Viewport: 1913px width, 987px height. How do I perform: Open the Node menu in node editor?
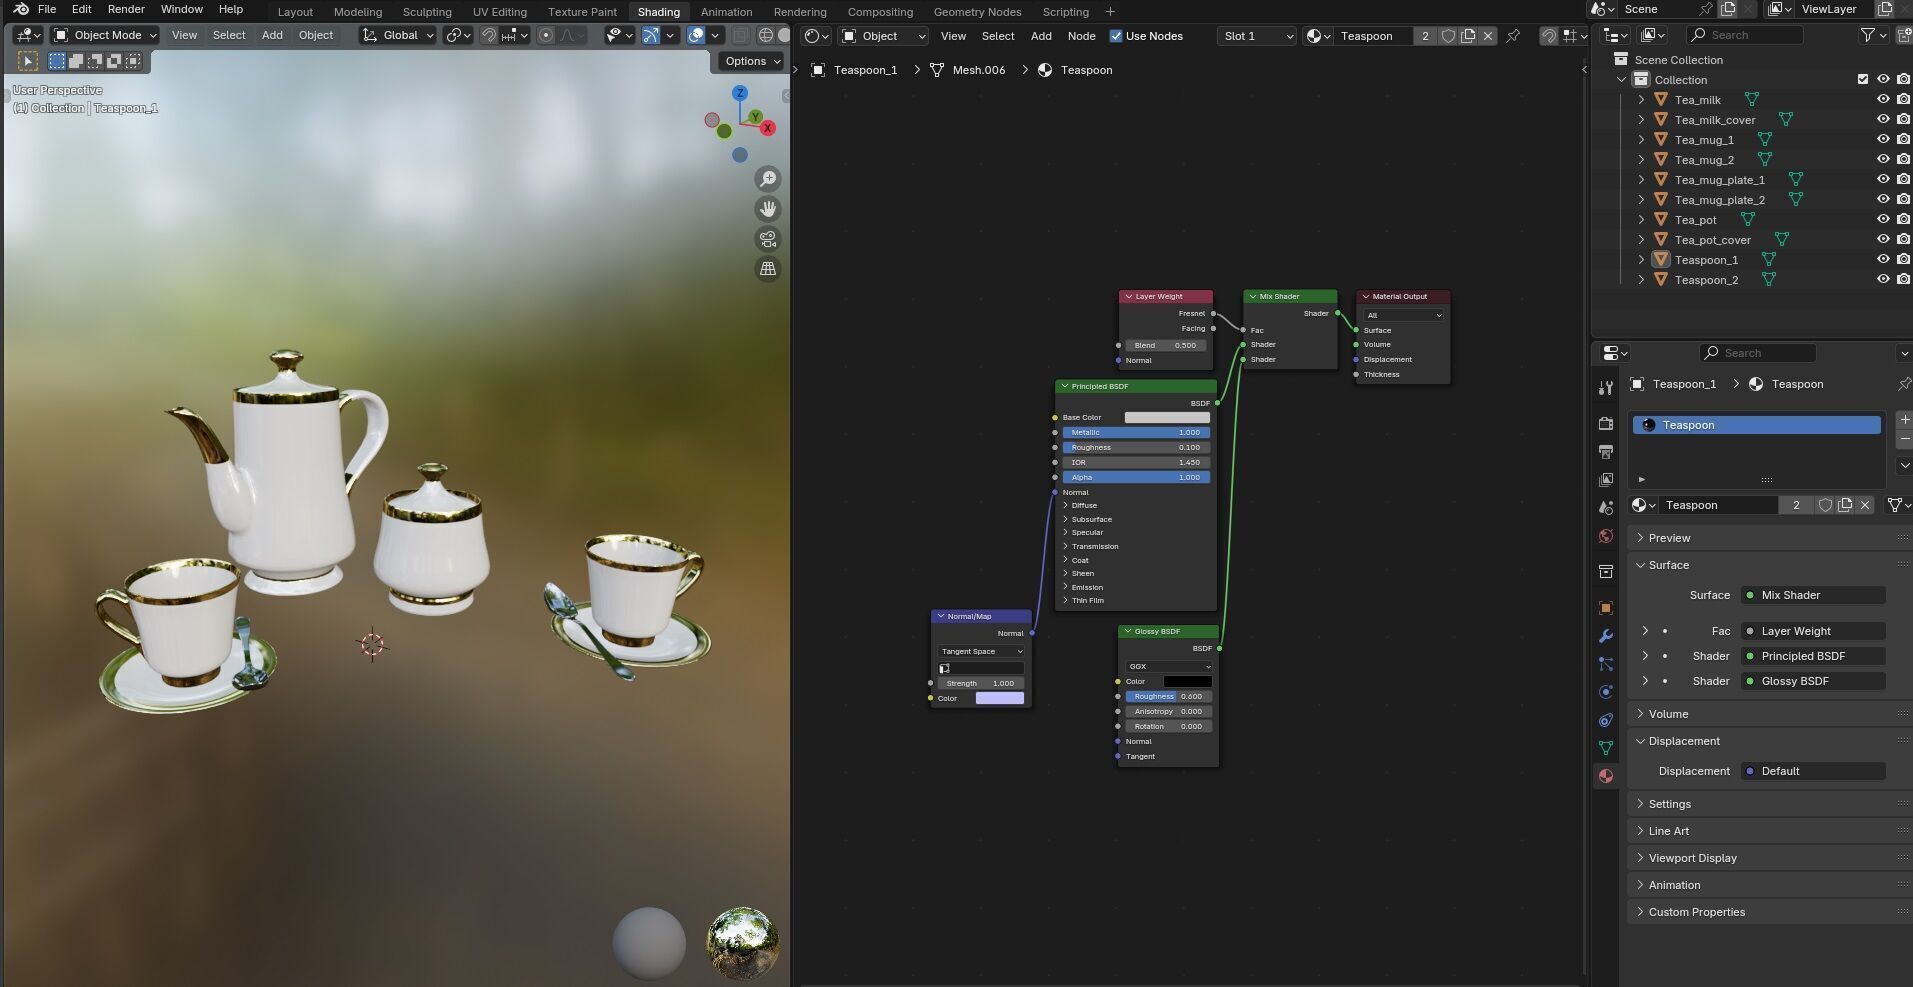pyautogui.click(x=1081, y=36)
